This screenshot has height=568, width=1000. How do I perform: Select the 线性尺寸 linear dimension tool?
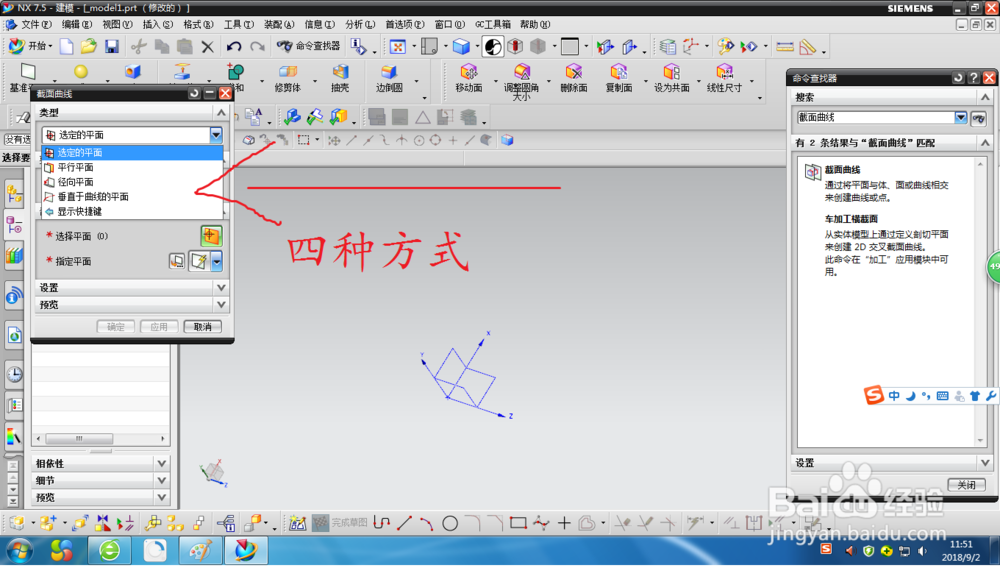[724, 78]
